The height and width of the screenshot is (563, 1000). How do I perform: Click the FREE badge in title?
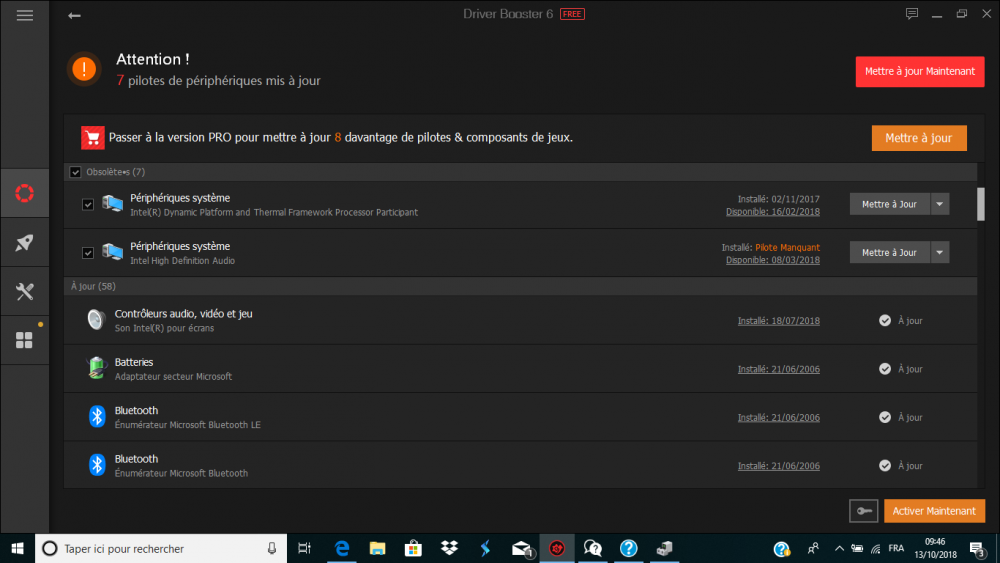coord(572,14)
